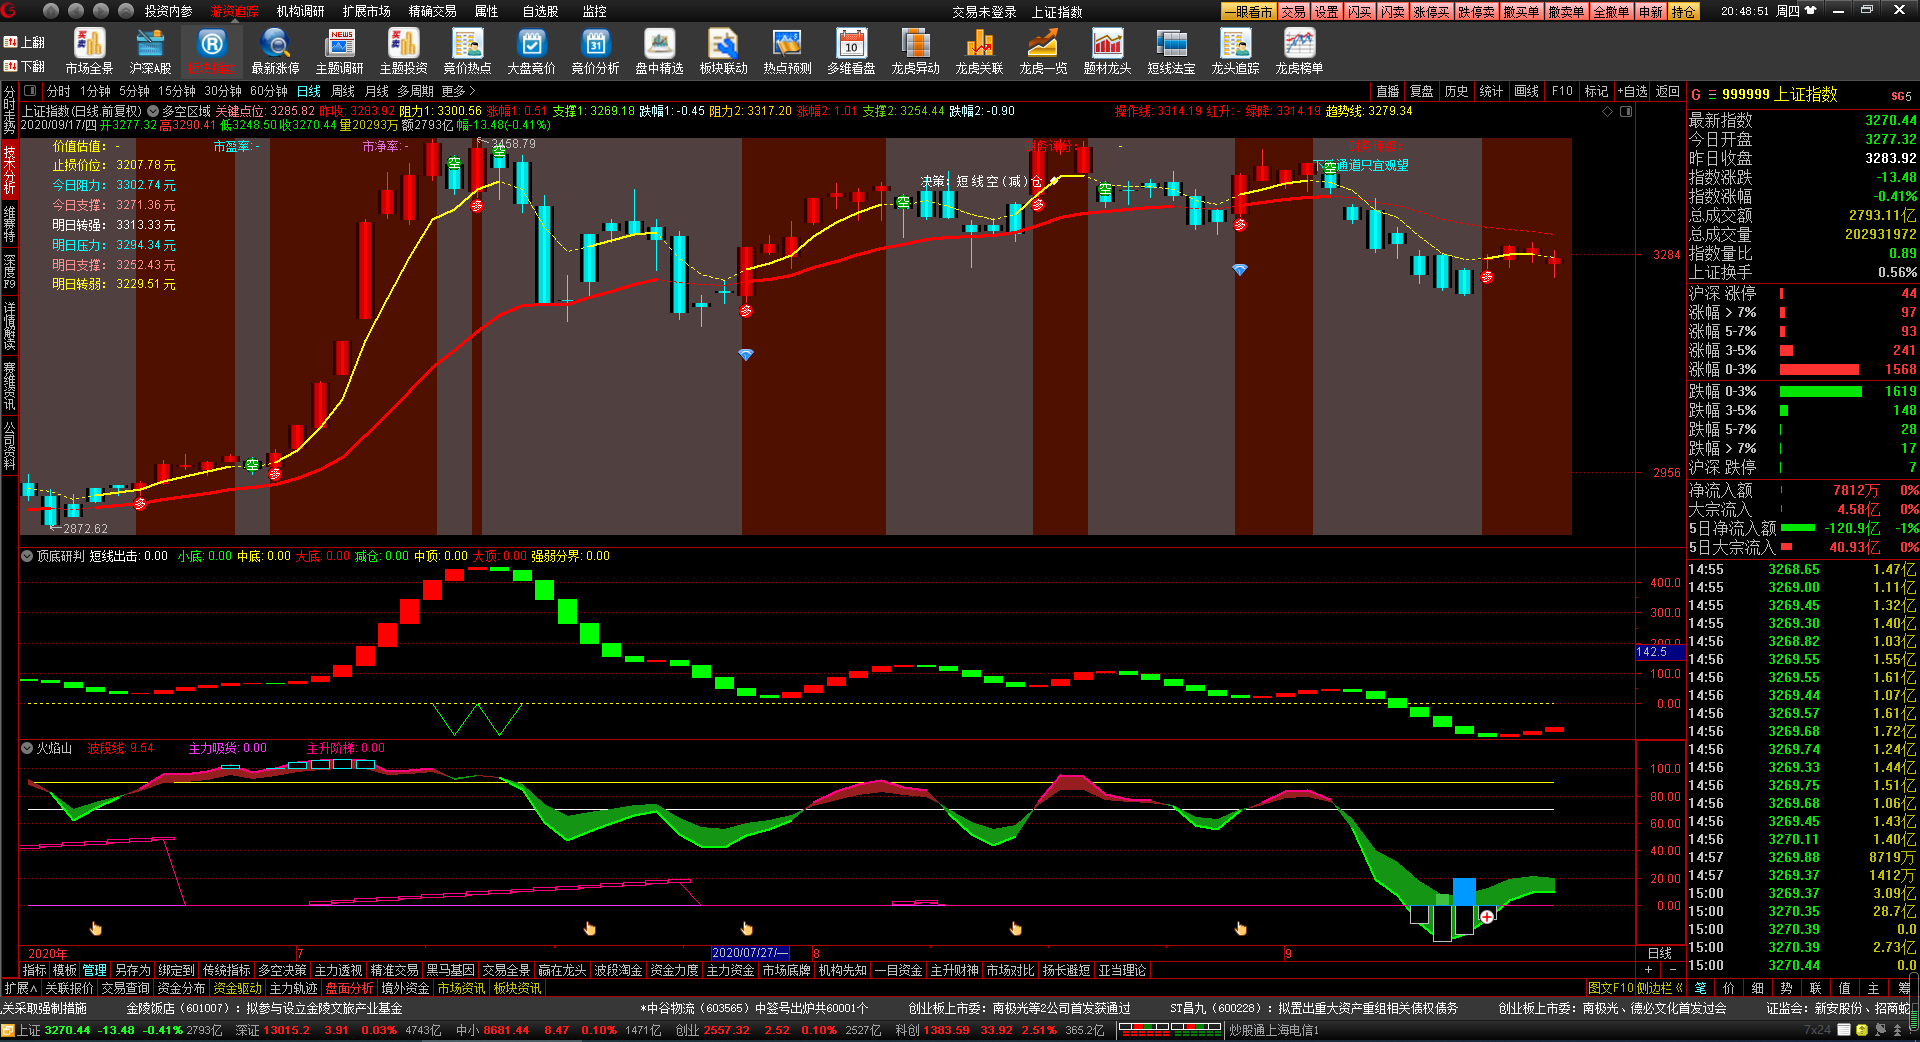The width and height of the screenshot is (1920, 1042).
Task: Open the 短线法宝 icon
Action: click(1171, 51)
